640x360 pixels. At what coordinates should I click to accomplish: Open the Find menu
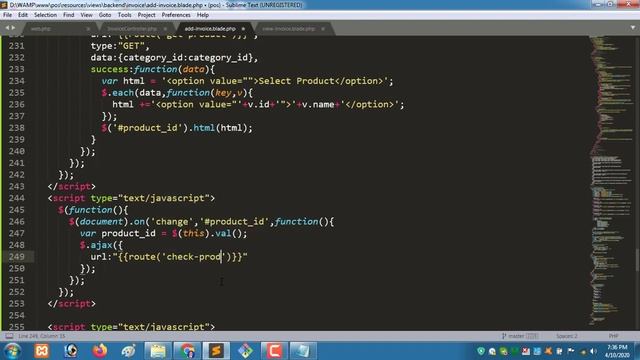tap(69, 15)
